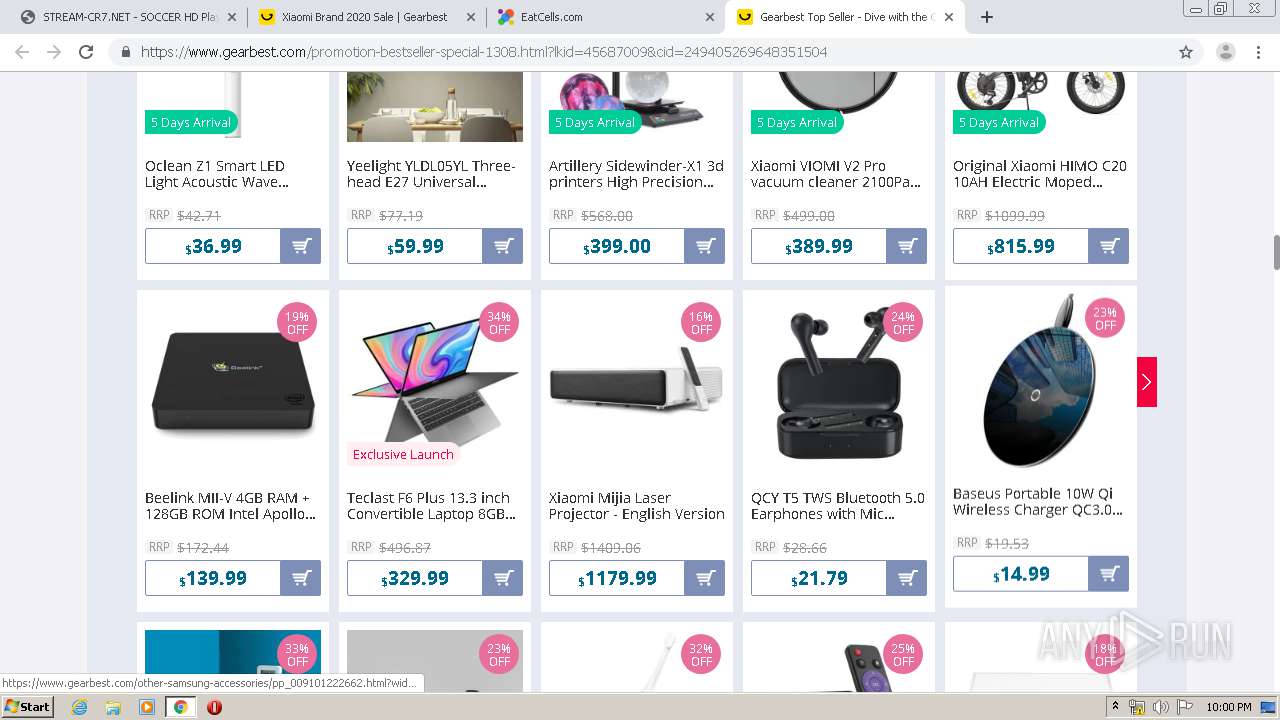This screenshot has height=720, width=1280.
Task: Add Beelink MII-V mini PC to cart
Action: coord(301,578)
